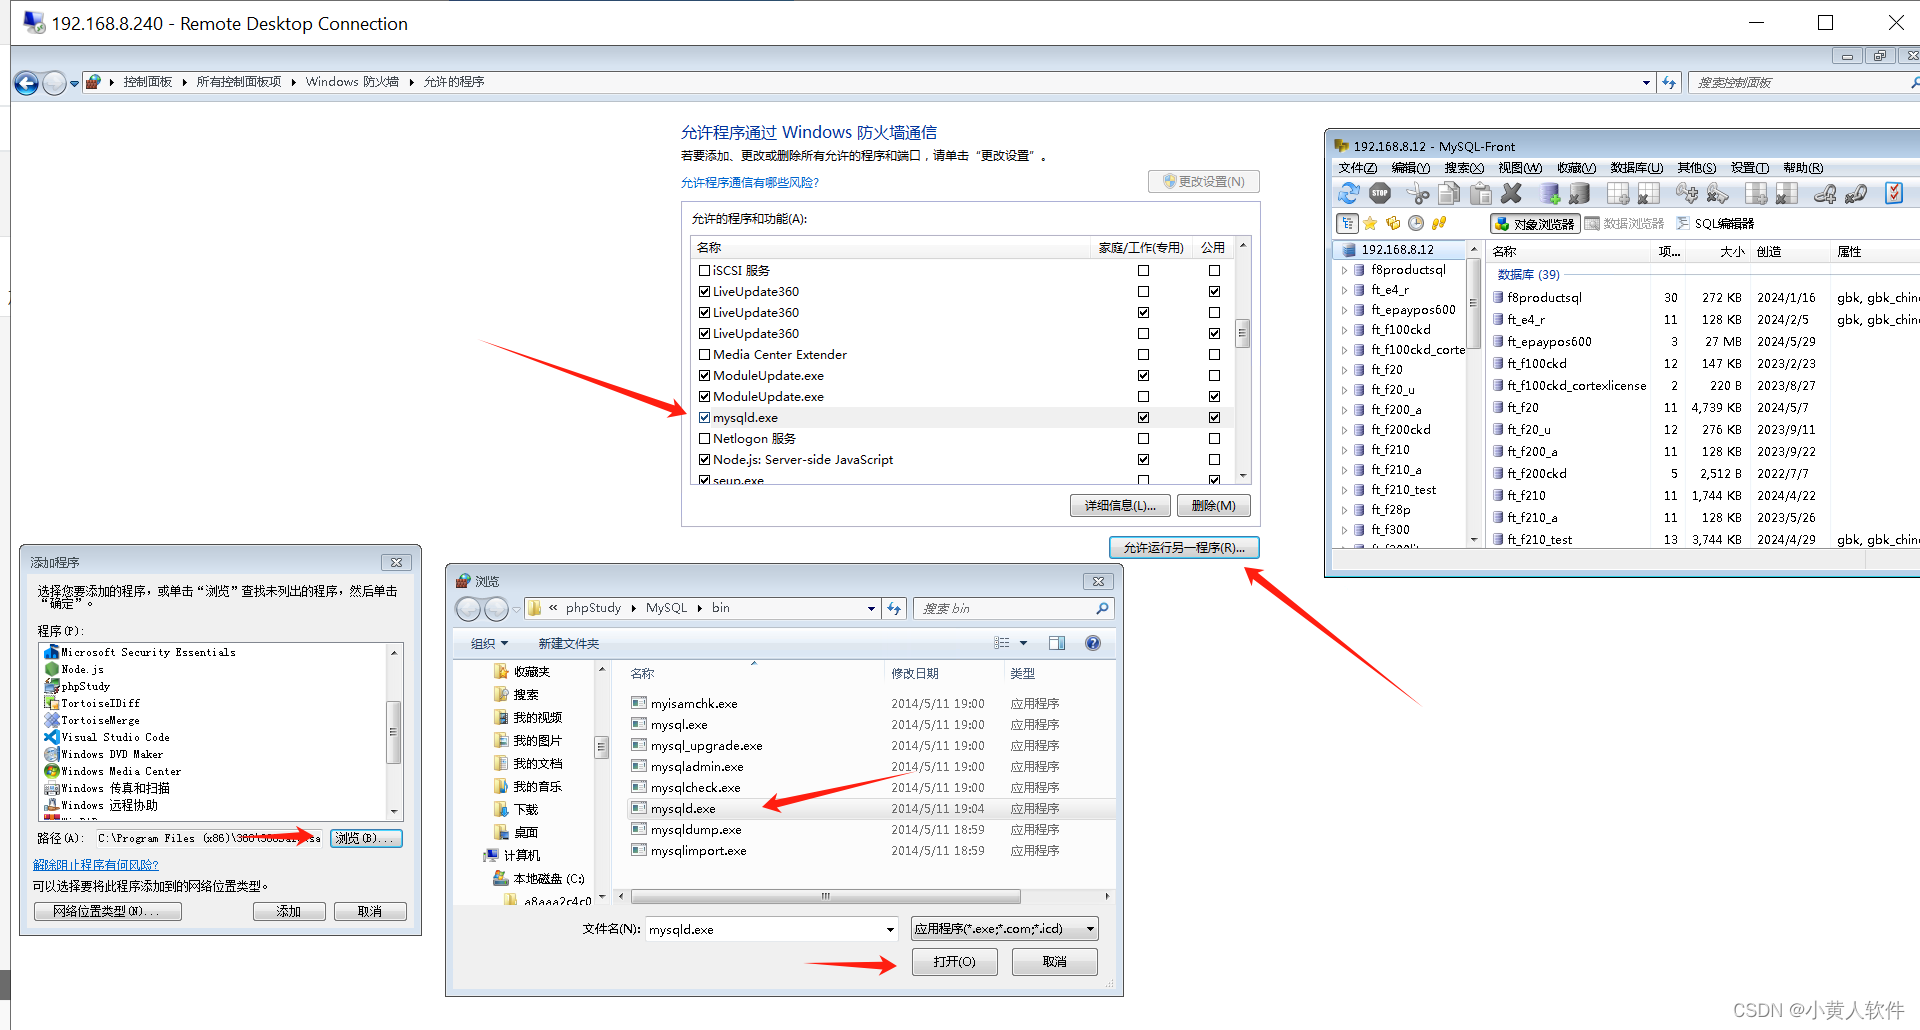Open Control Panel address bar dropdown

[1646, 83]
